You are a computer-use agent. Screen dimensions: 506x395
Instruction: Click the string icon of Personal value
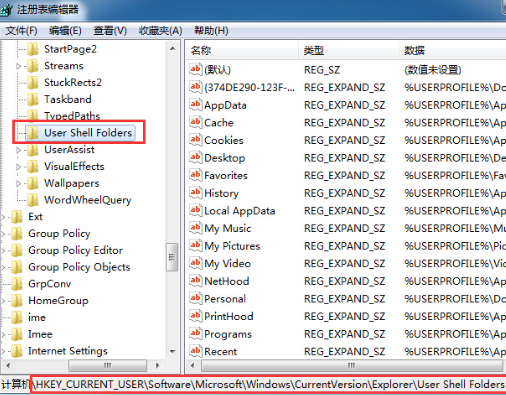pyautogui.click(x=196, y=298)
